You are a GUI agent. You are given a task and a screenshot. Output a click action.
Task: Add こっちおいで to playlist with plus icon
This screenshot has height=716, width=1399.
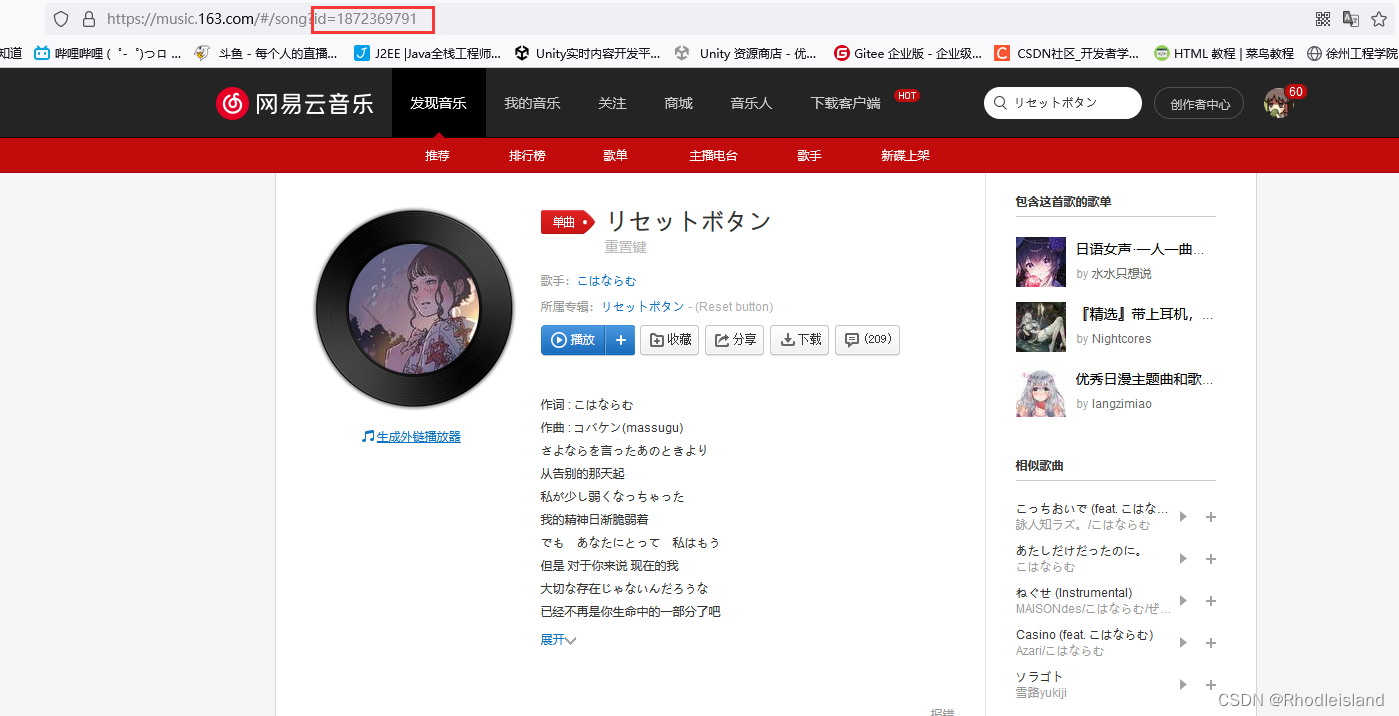point(1210,517)
